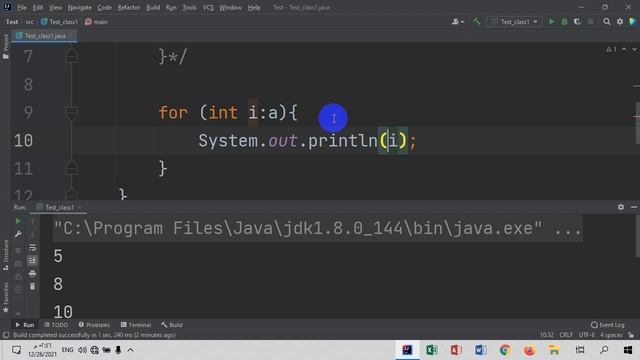
Task: Open the Event Log
Action: 608,325
